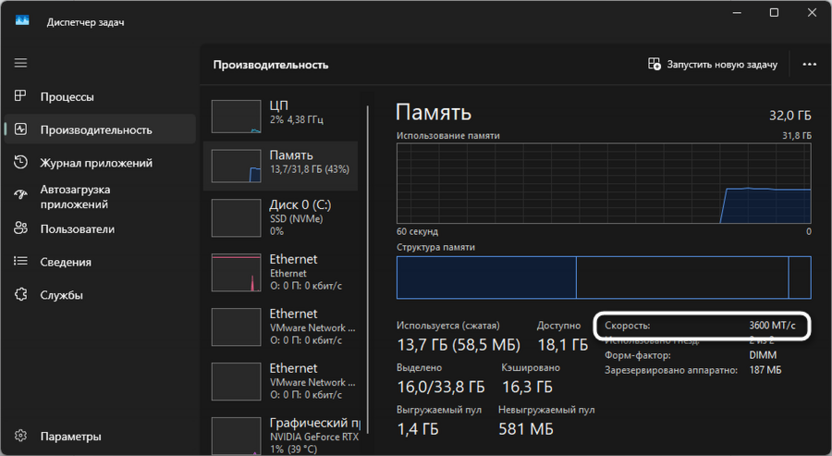Select the Память performance item
Viewport: 832px width, 456px height.
(280, 166)
